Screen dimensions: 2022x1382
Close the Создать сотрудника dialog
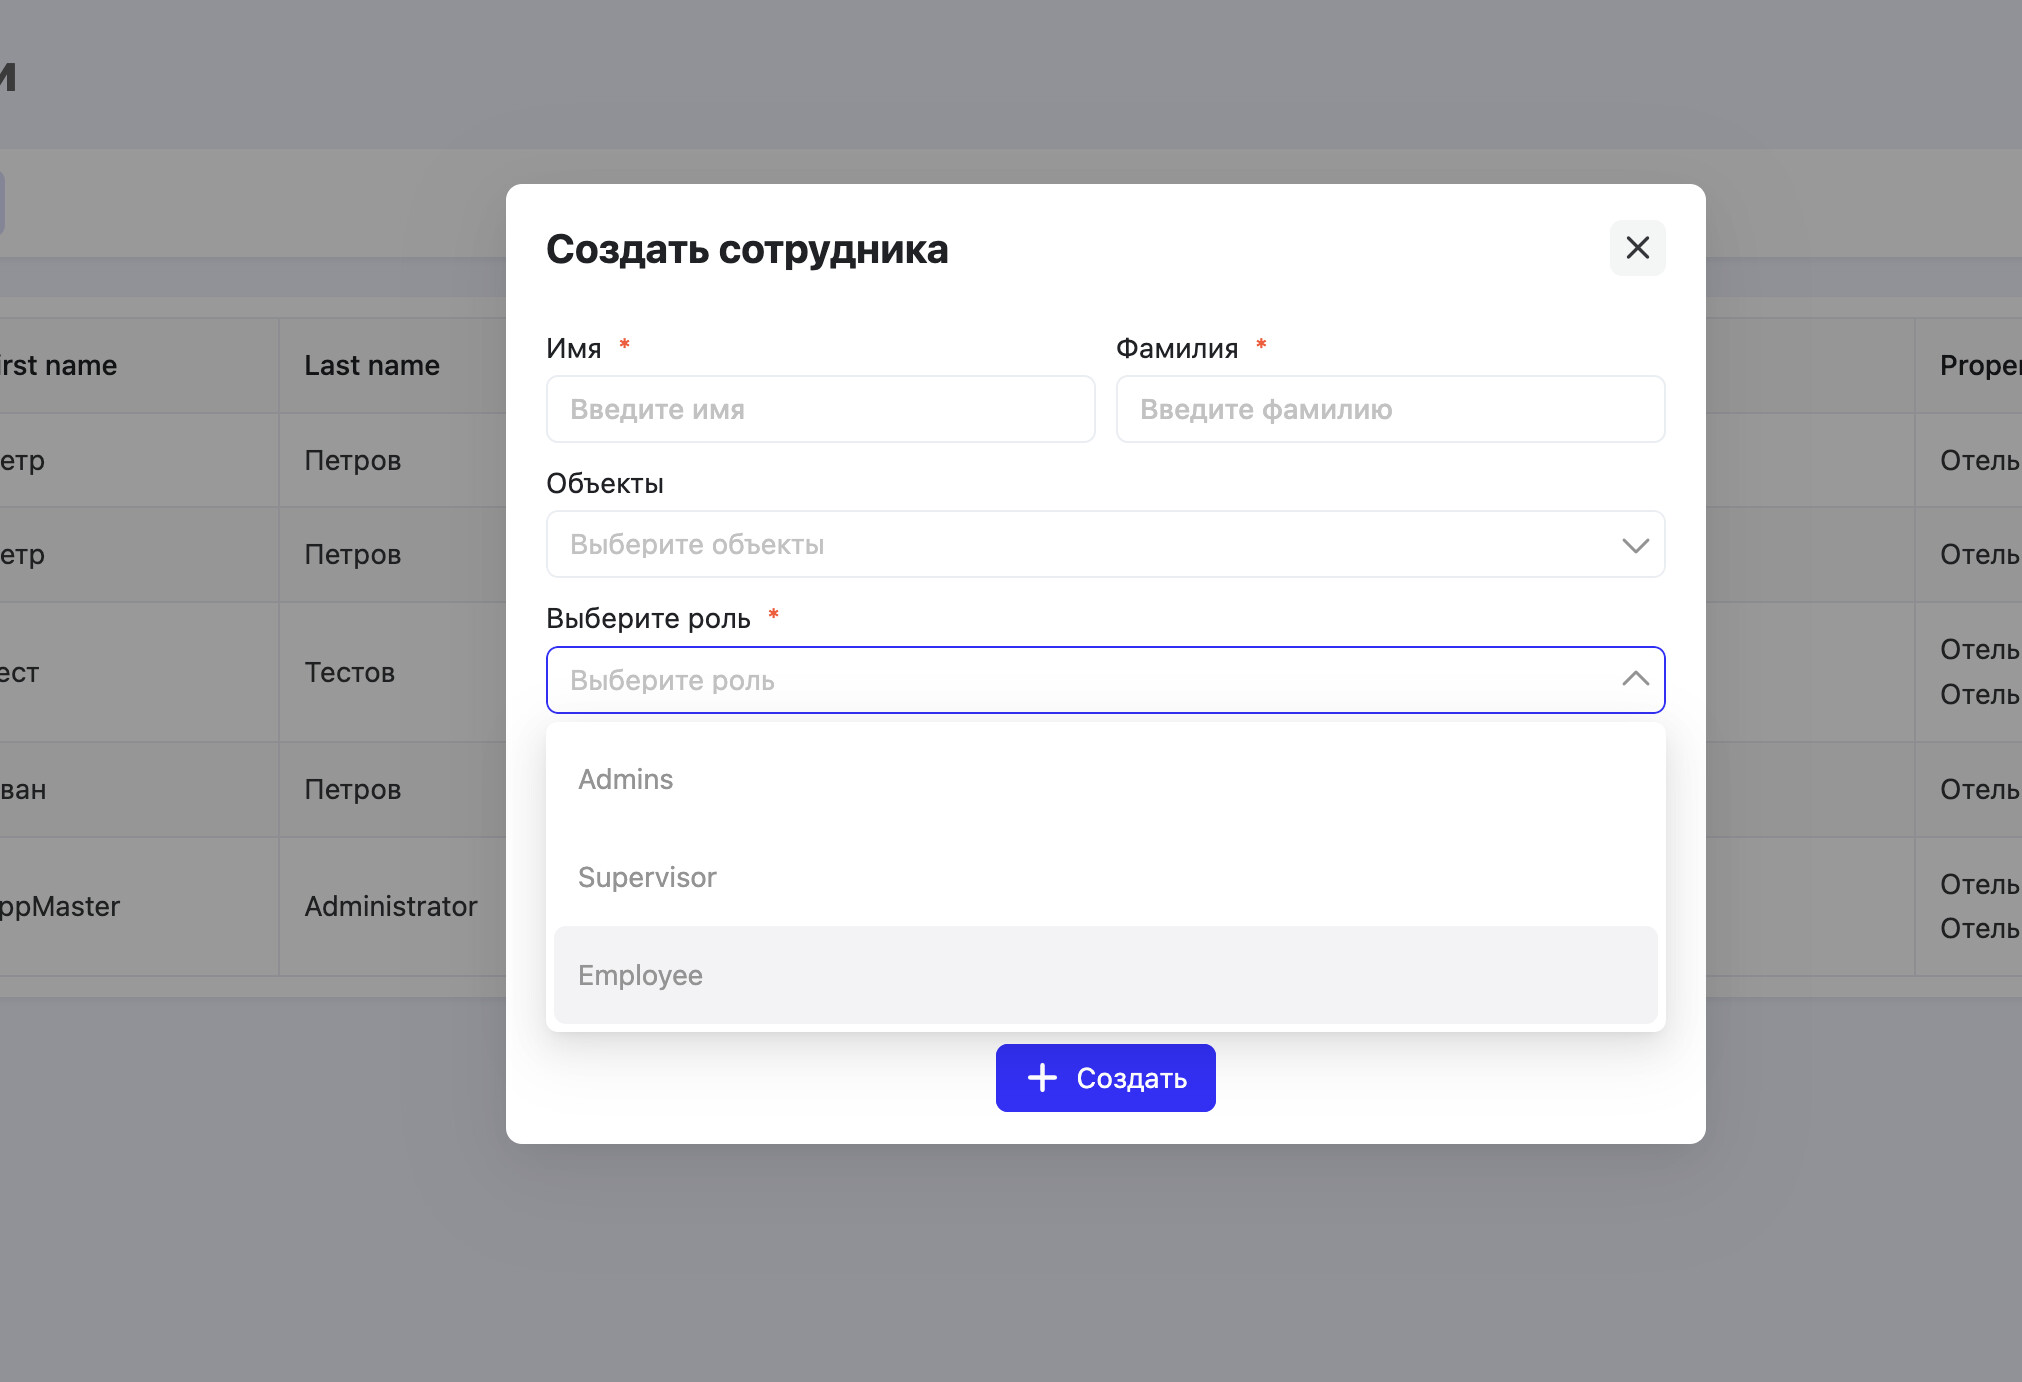point(1637,248)
